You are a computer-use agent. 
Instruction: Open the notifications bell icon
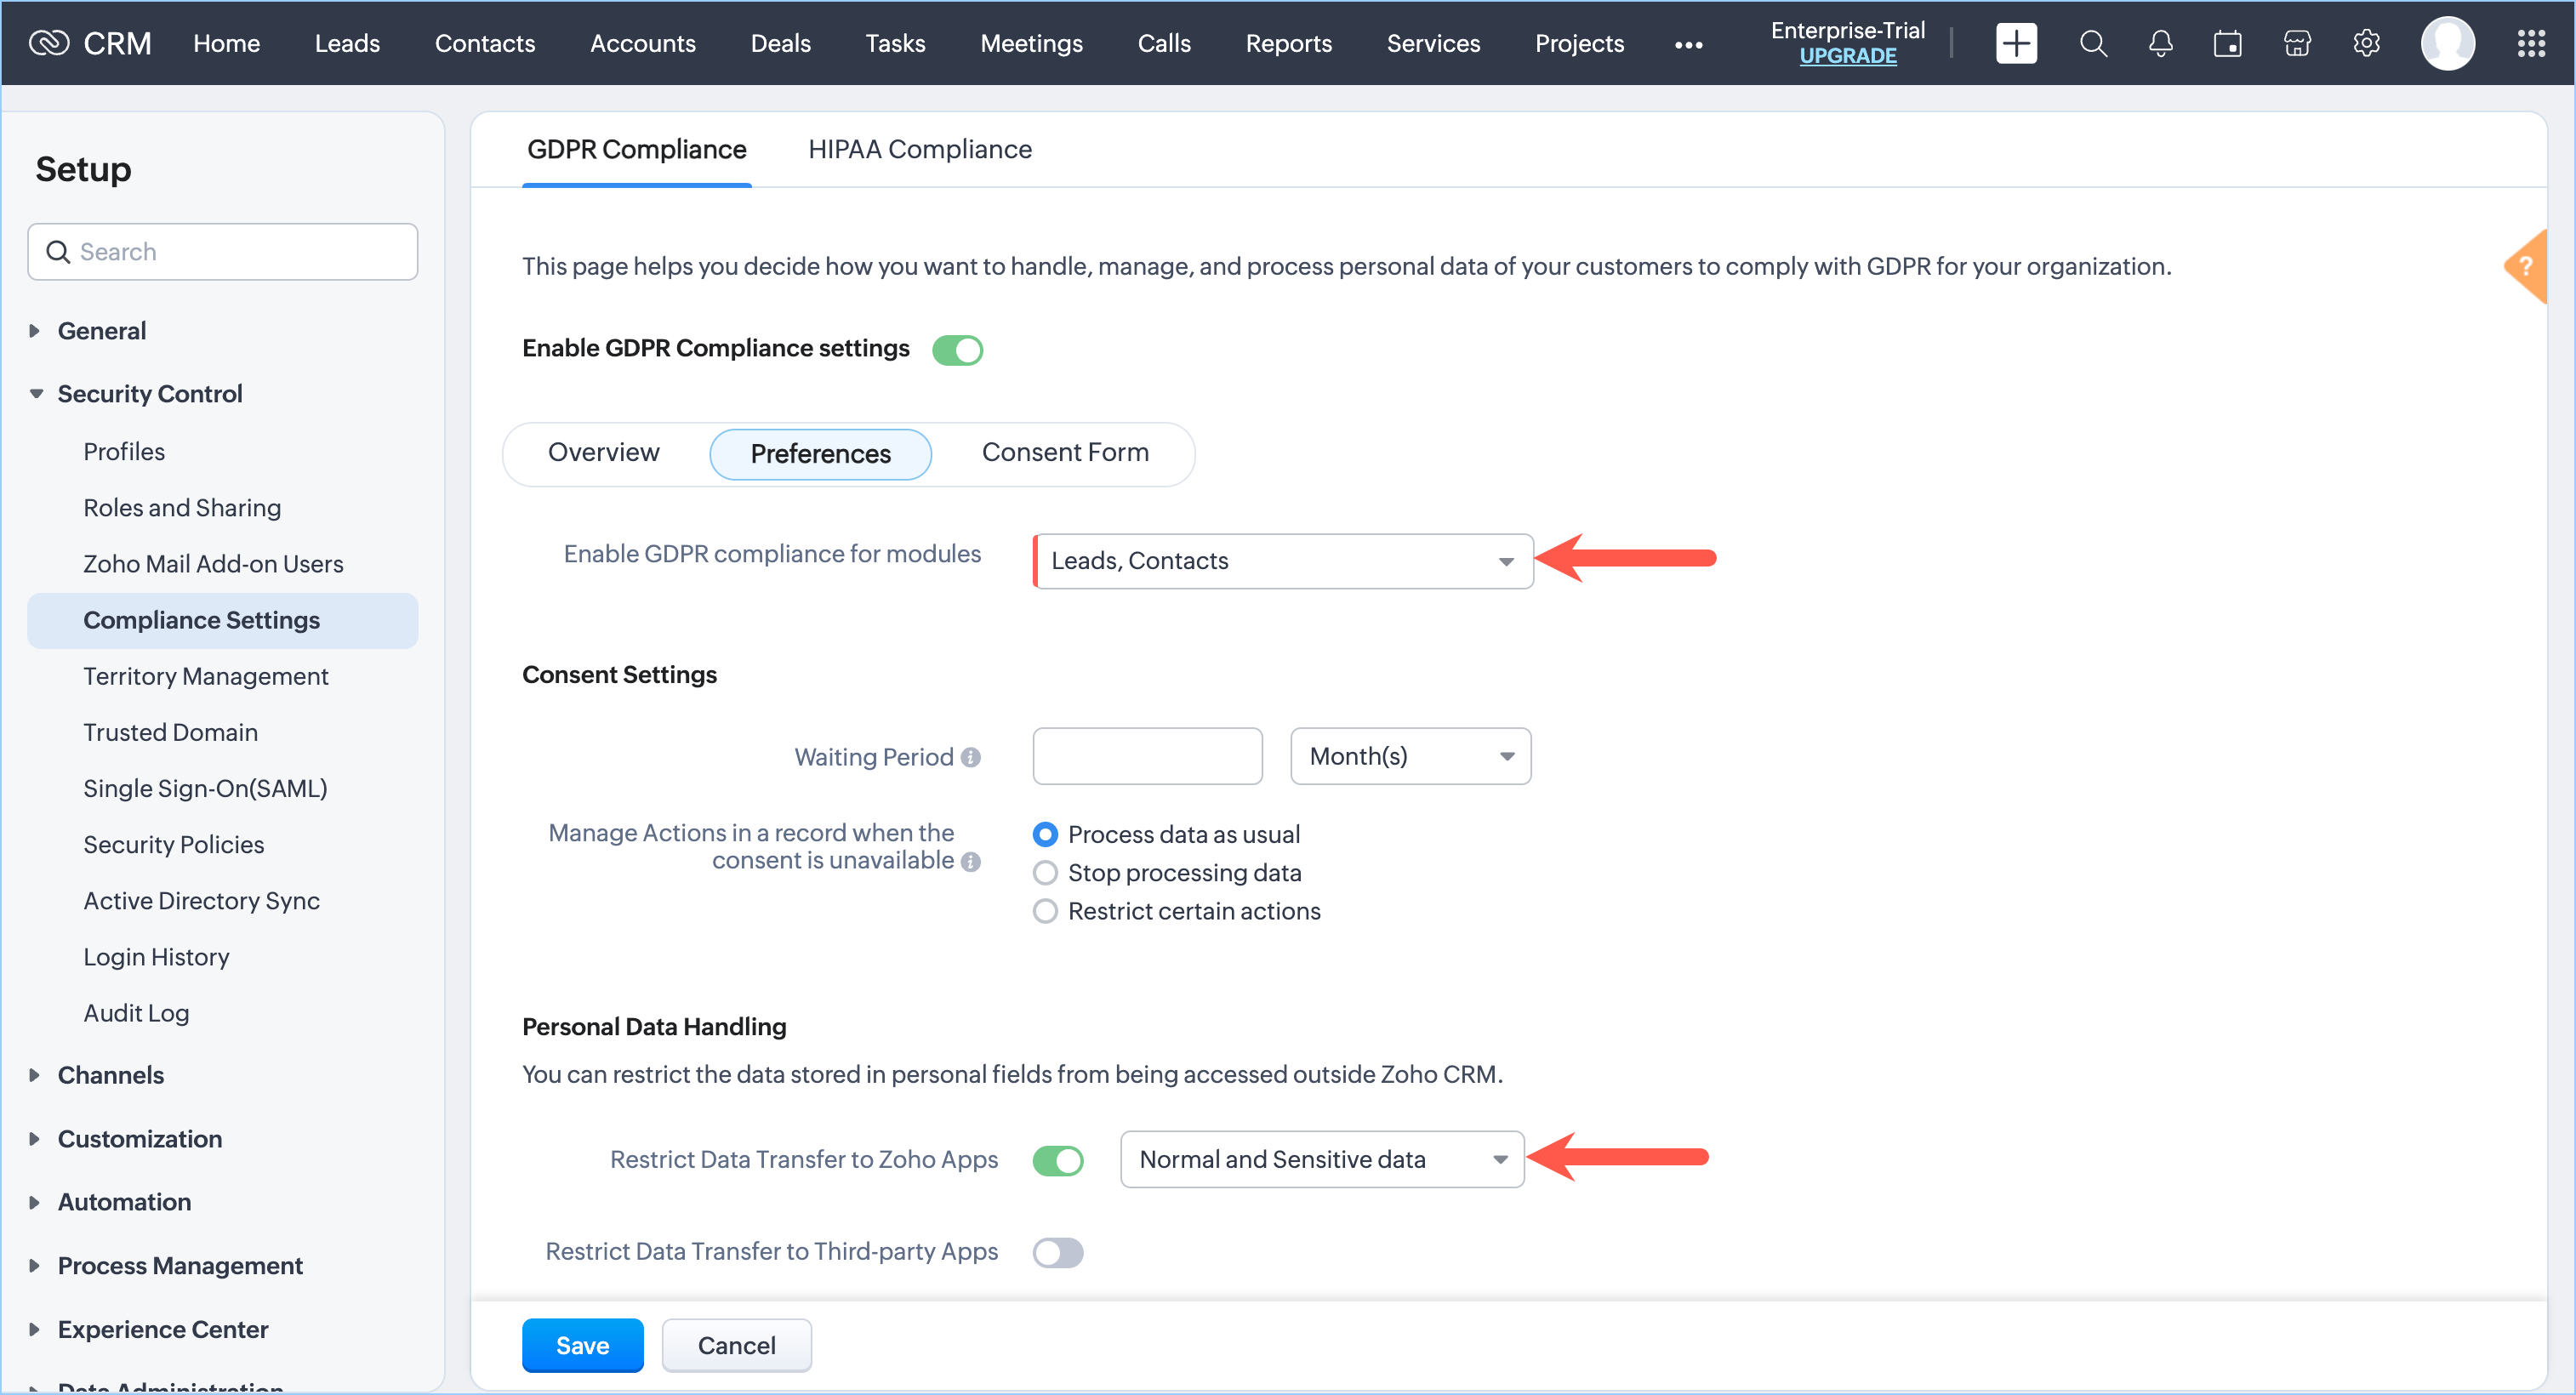click(2160, 43)
